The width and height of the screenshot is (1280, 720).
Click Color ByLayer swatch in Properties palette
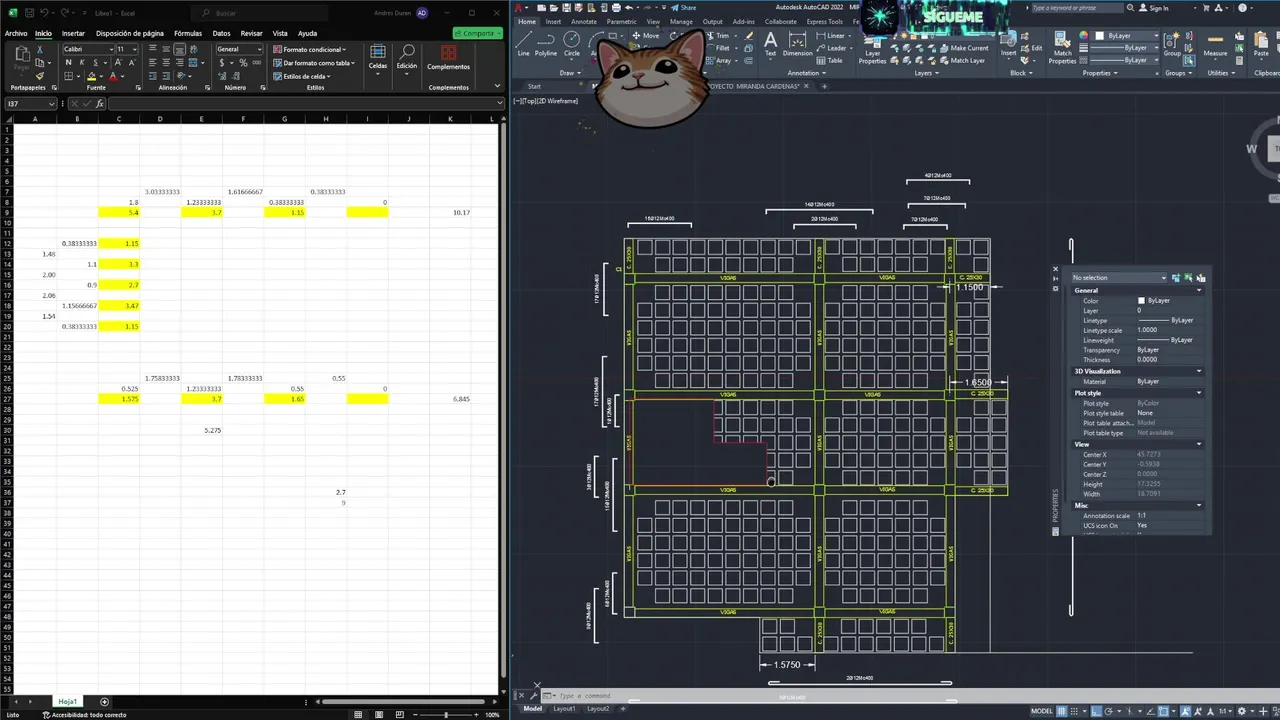click(1141, 300)
